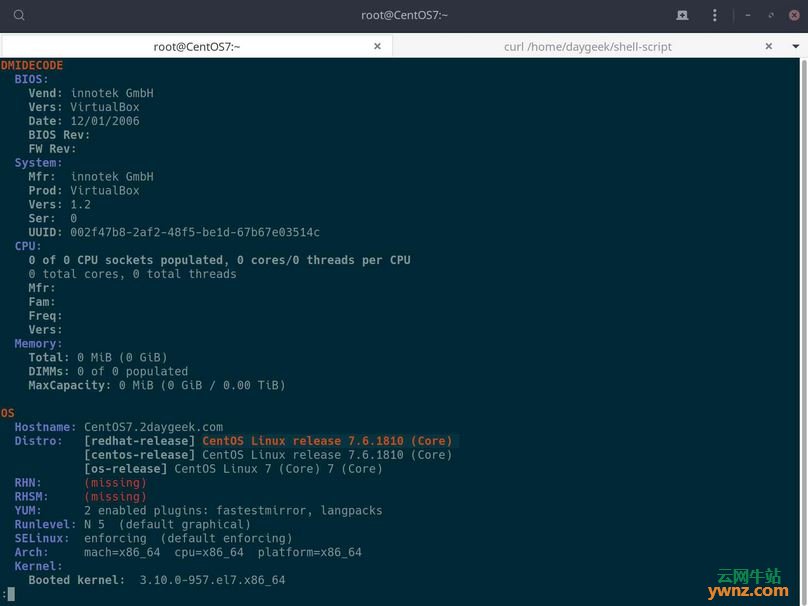808x606 pixels.
Task: Click the DIMMs 0 of 0 populated line
Action: pos(108,372)
